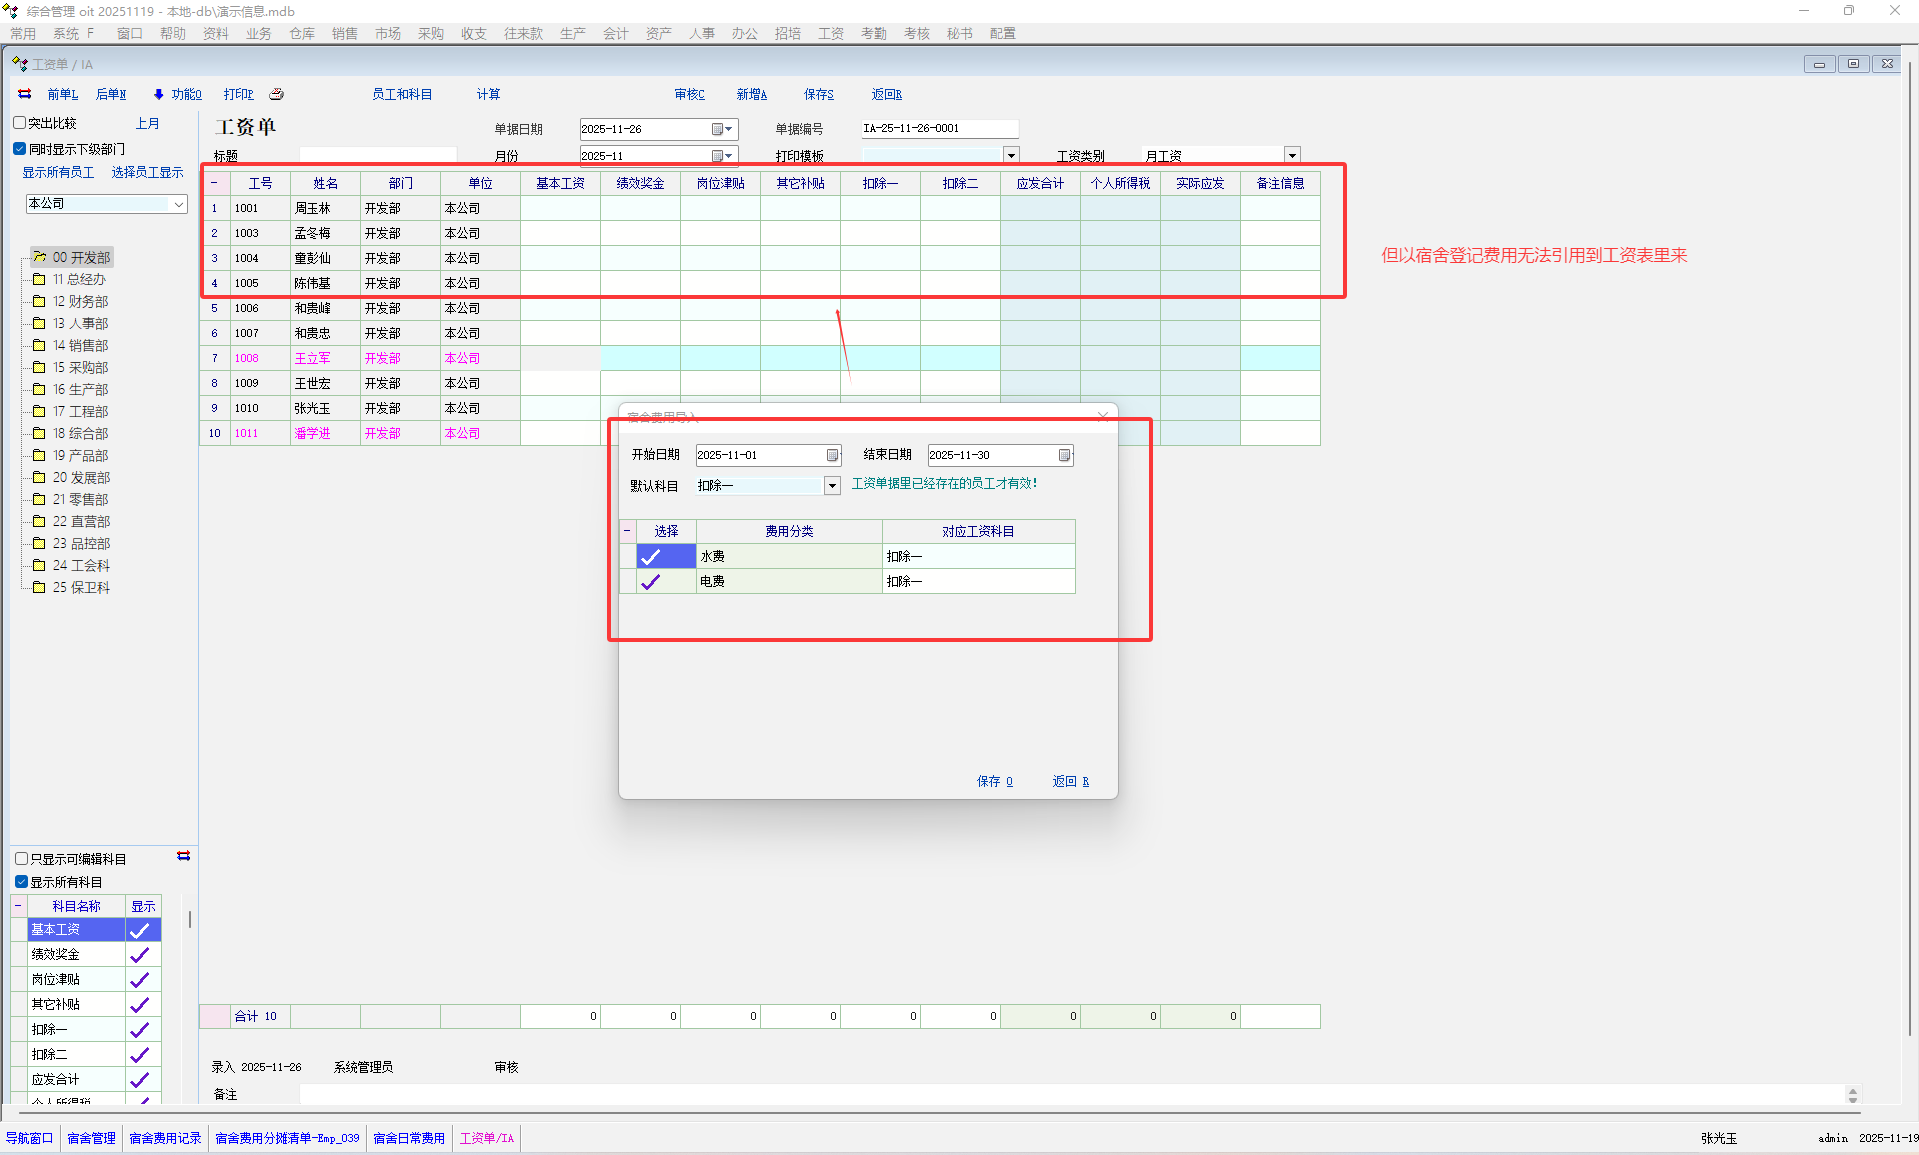Uncheck 同时显示下级部门 checkbox
The image size is (1919, 1155).
(20, 149)
